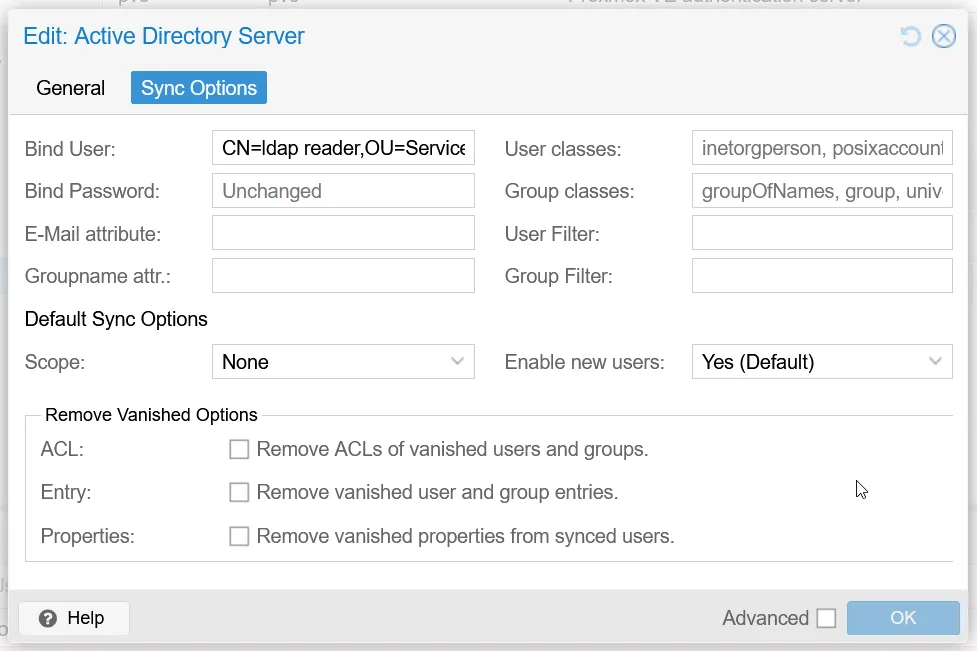
Task: Select the Sync Options tab
Action: (x=199, y=88)
